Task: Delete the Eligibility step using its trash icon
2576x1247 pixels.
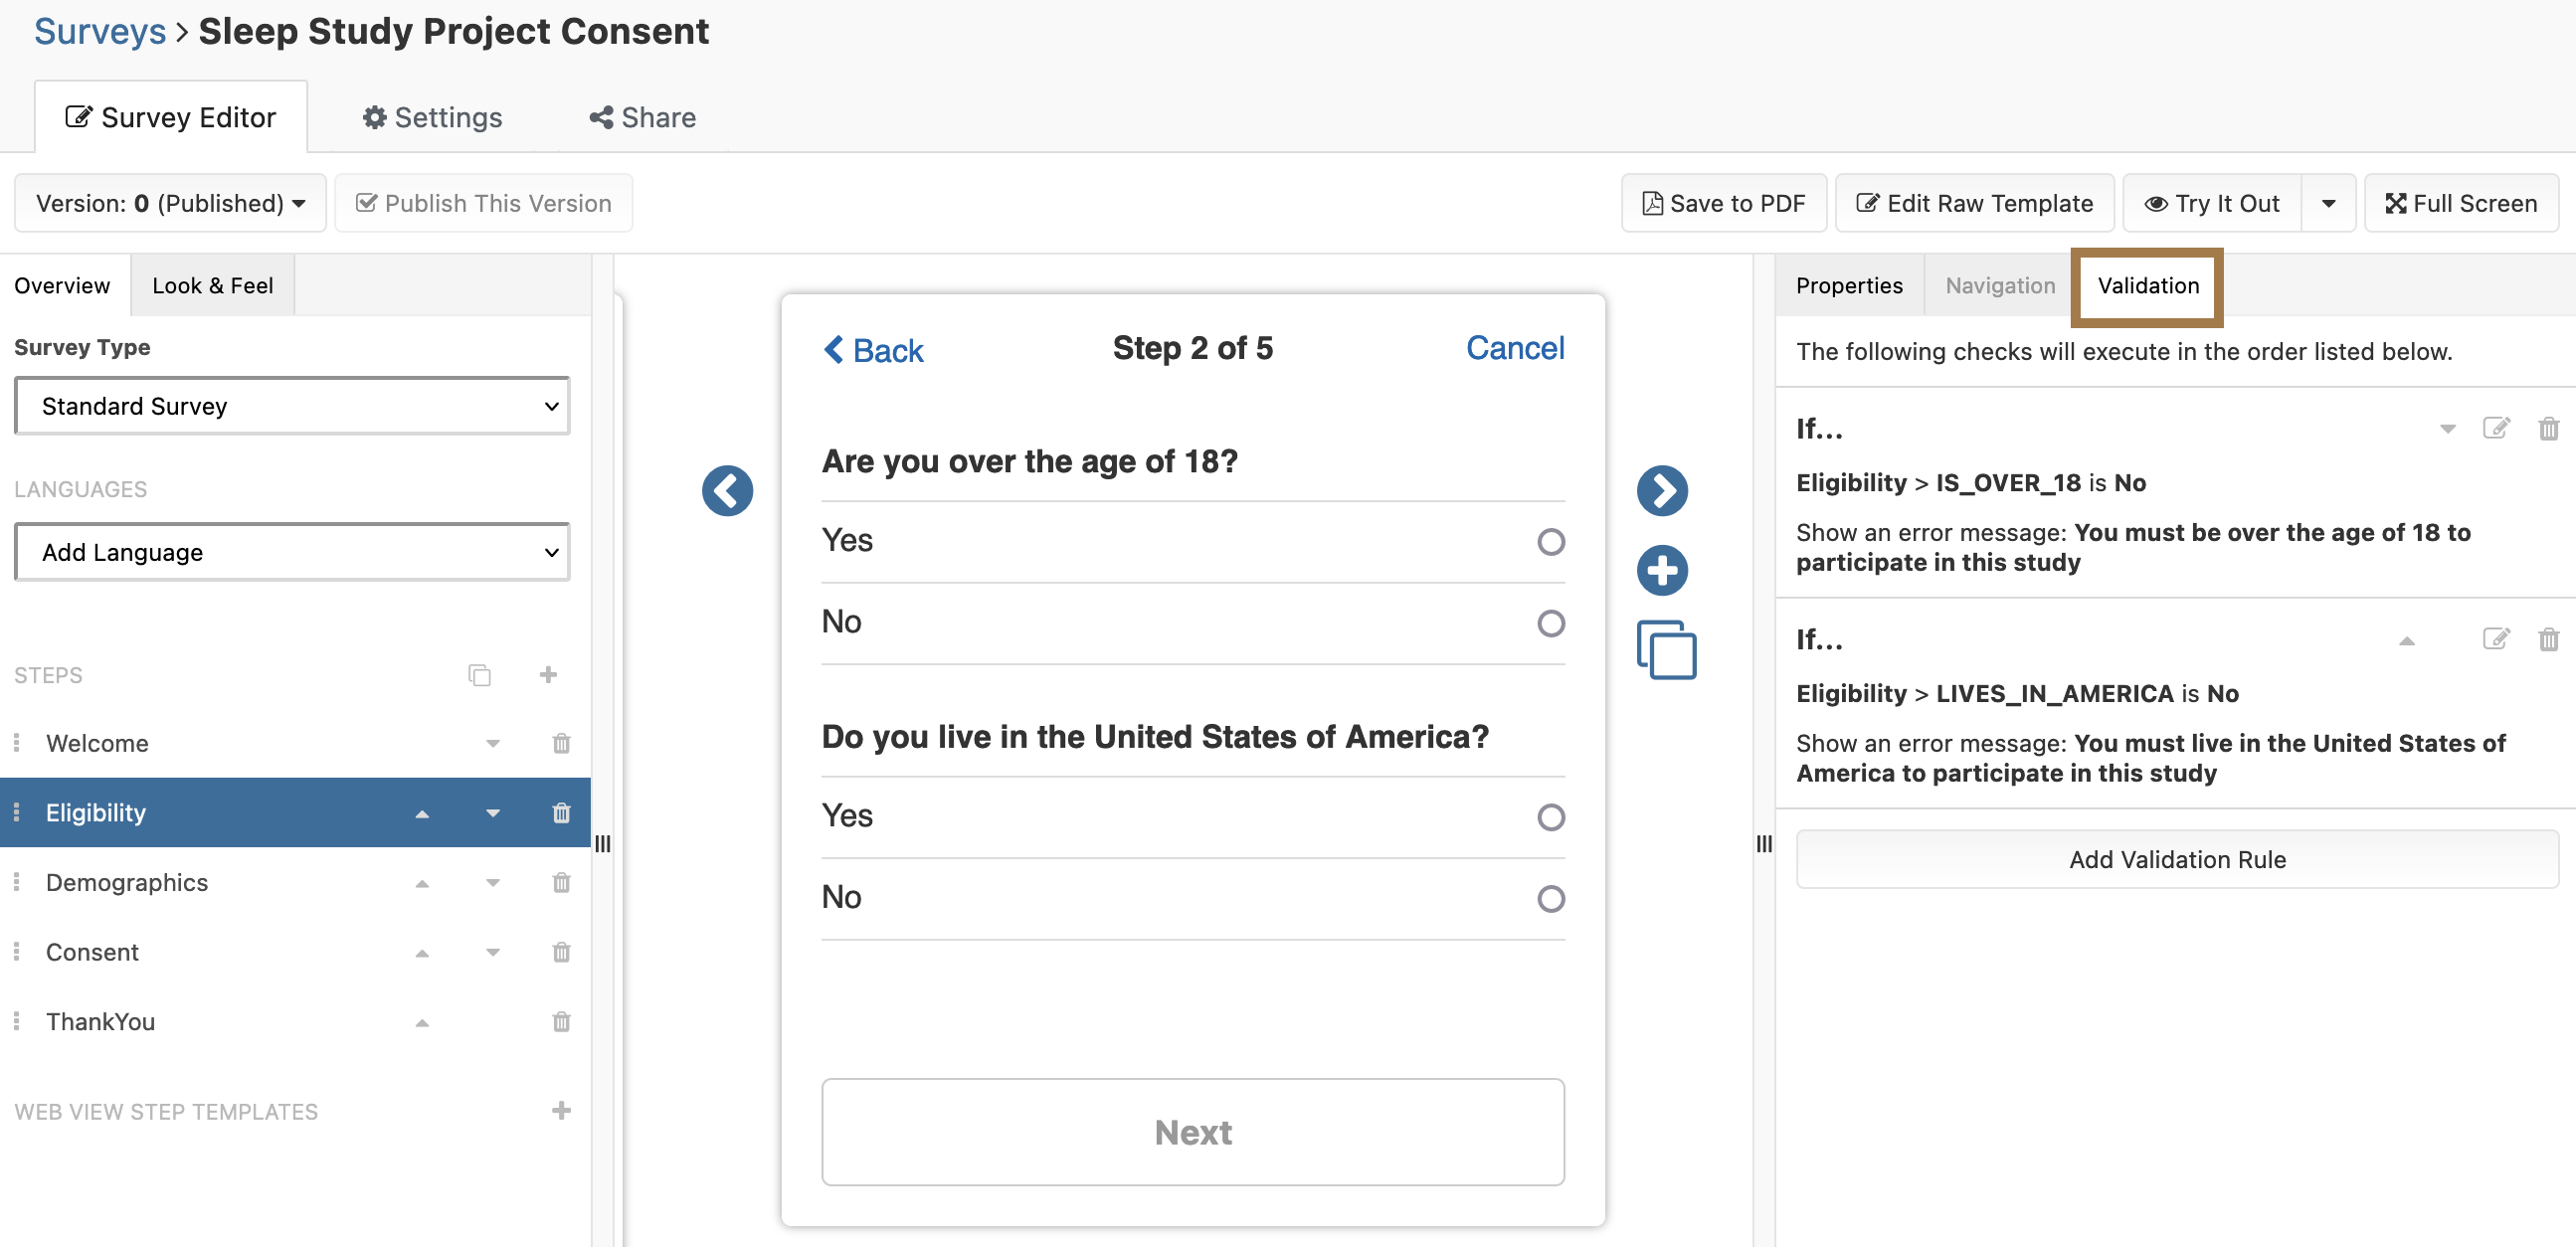Action: 561,813
